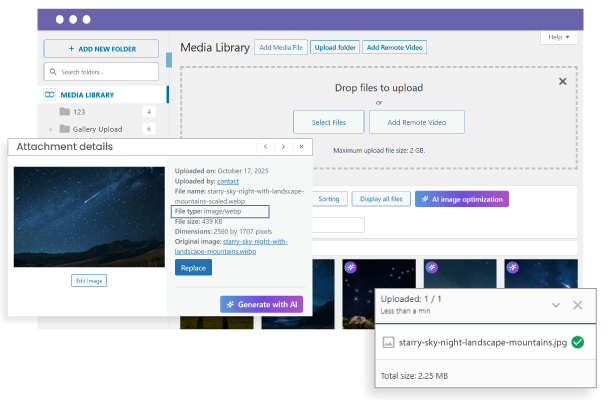This screenshot has height=400, width=612.
Task: Collapse the upload progress popup with chevron
Action: click(x=556, y=305)
